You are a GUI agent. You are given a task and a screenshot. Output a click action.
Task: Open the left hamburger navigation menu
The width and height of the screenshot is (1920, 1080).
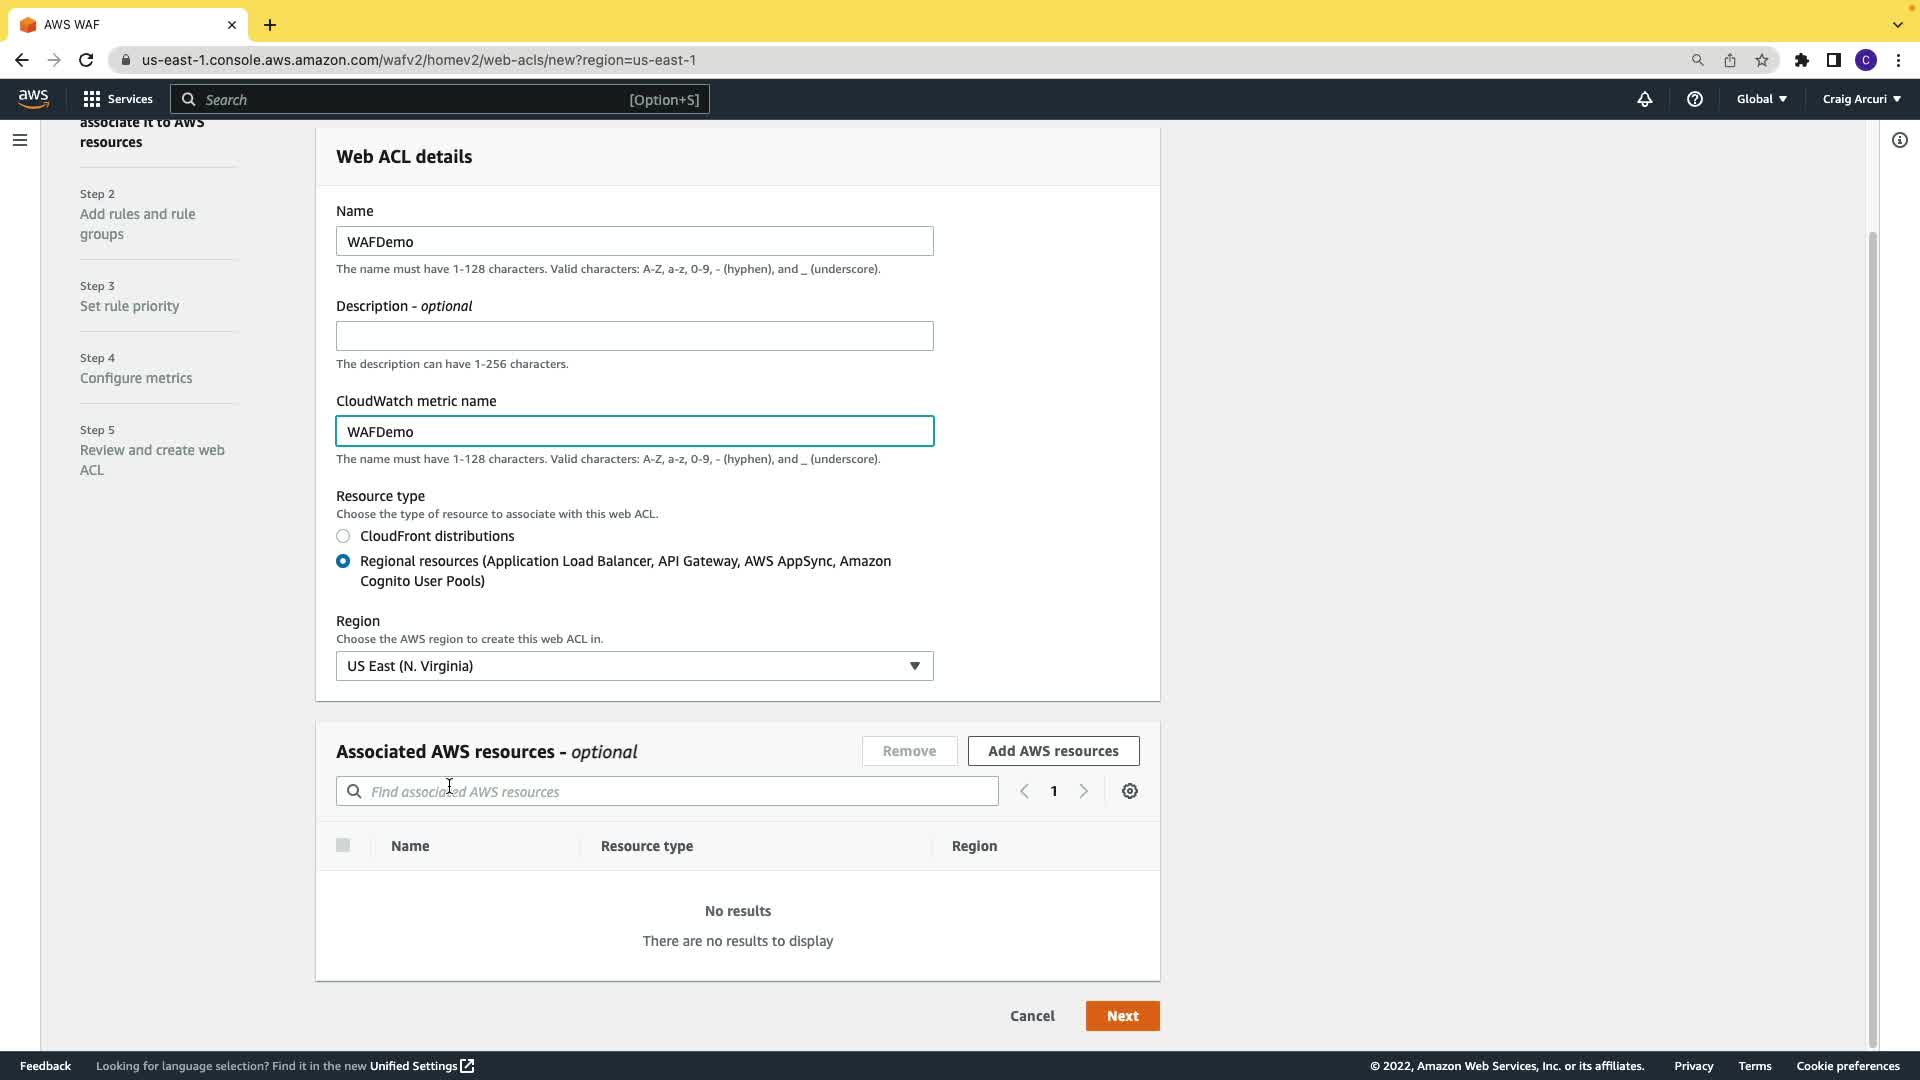coord(20,140)
